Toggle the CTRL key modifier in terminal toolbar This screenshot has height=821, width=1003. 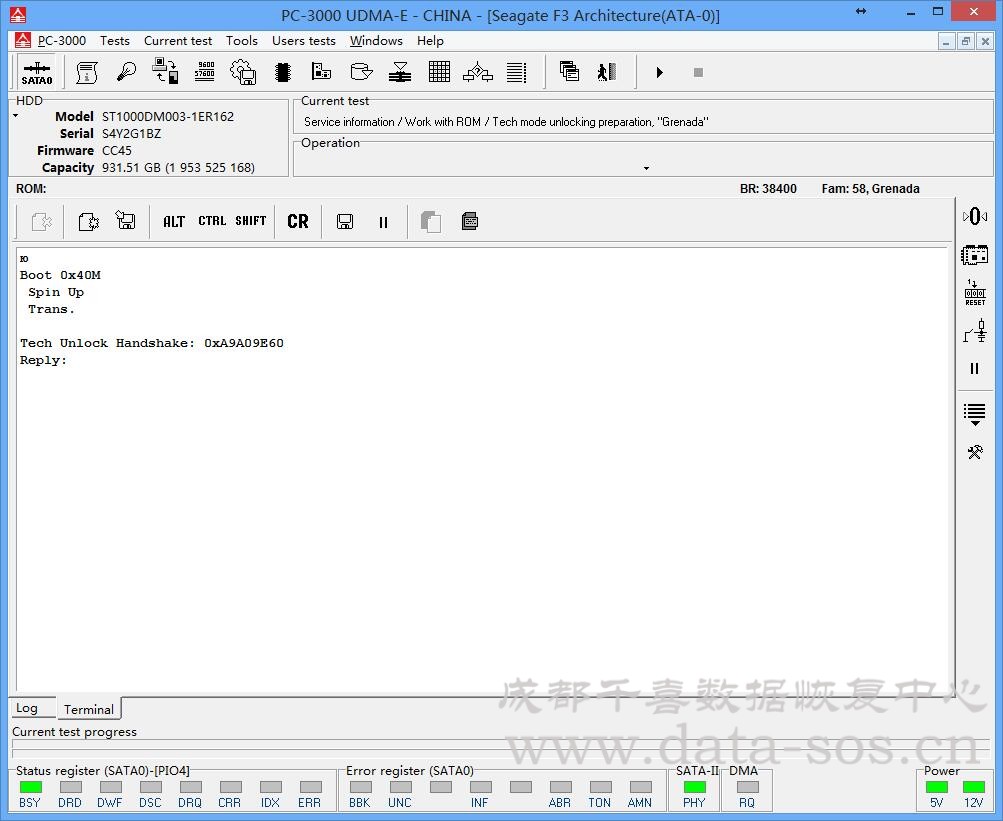pyautogui.click(x=212, y=222)
